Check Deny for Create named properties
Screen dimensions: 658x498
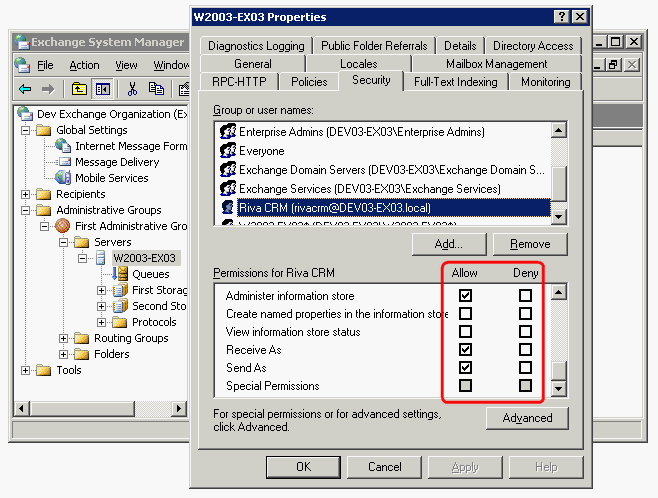pos(525,313)
